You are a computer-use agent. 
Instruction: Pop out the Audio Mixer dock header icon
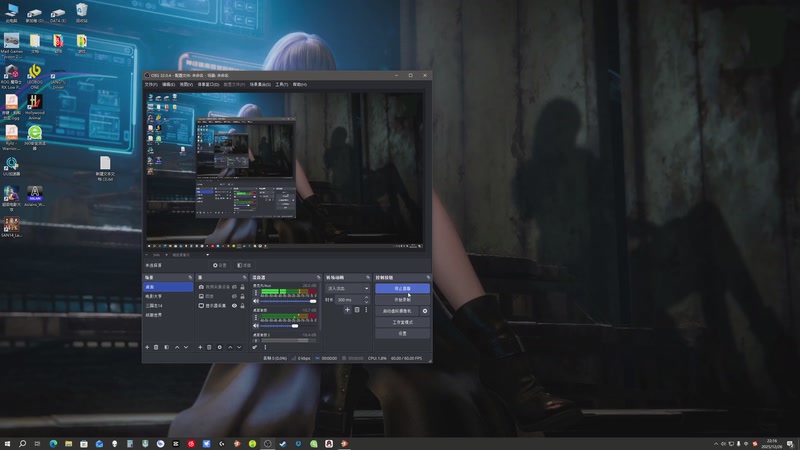(x=319, y=278)
